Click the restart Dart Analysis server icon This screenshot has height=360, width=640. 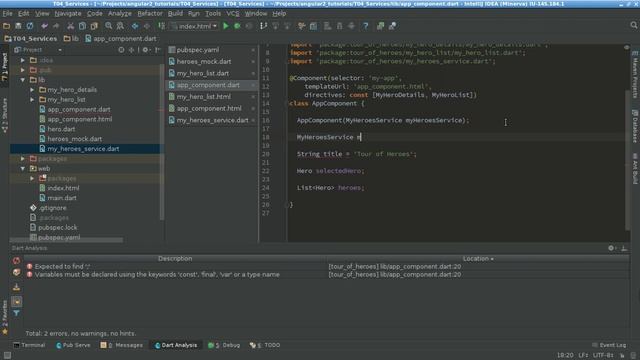point(16,260)
